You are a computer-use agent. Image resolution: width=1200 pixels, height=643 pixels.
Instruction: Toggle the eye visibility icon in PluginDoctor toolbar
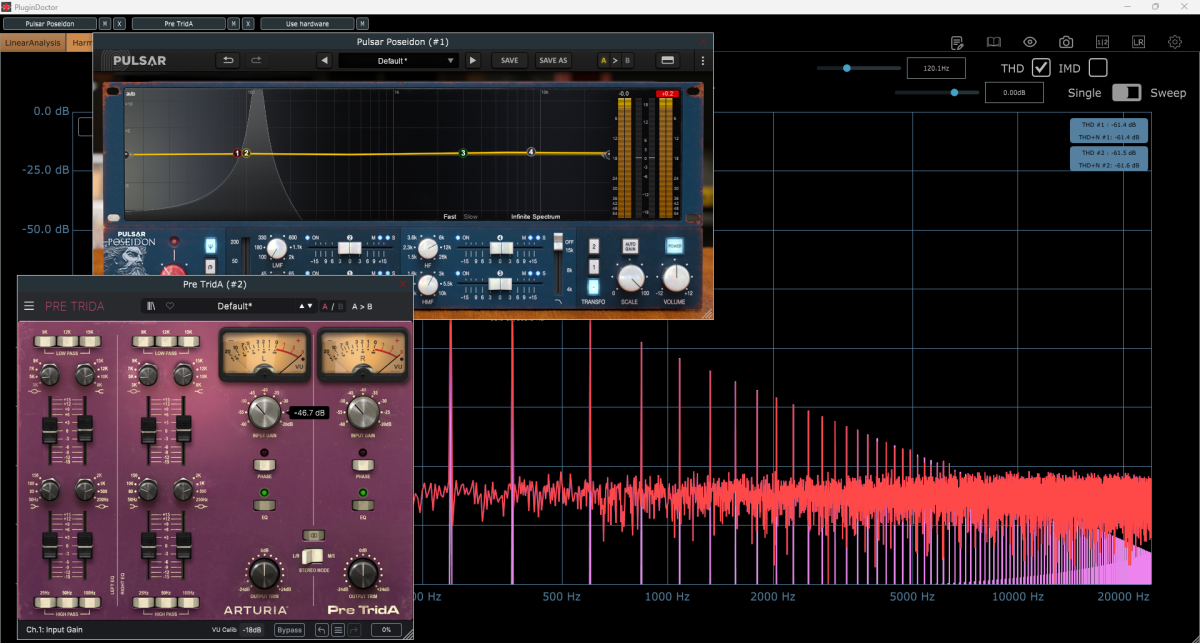[1030, 43]
